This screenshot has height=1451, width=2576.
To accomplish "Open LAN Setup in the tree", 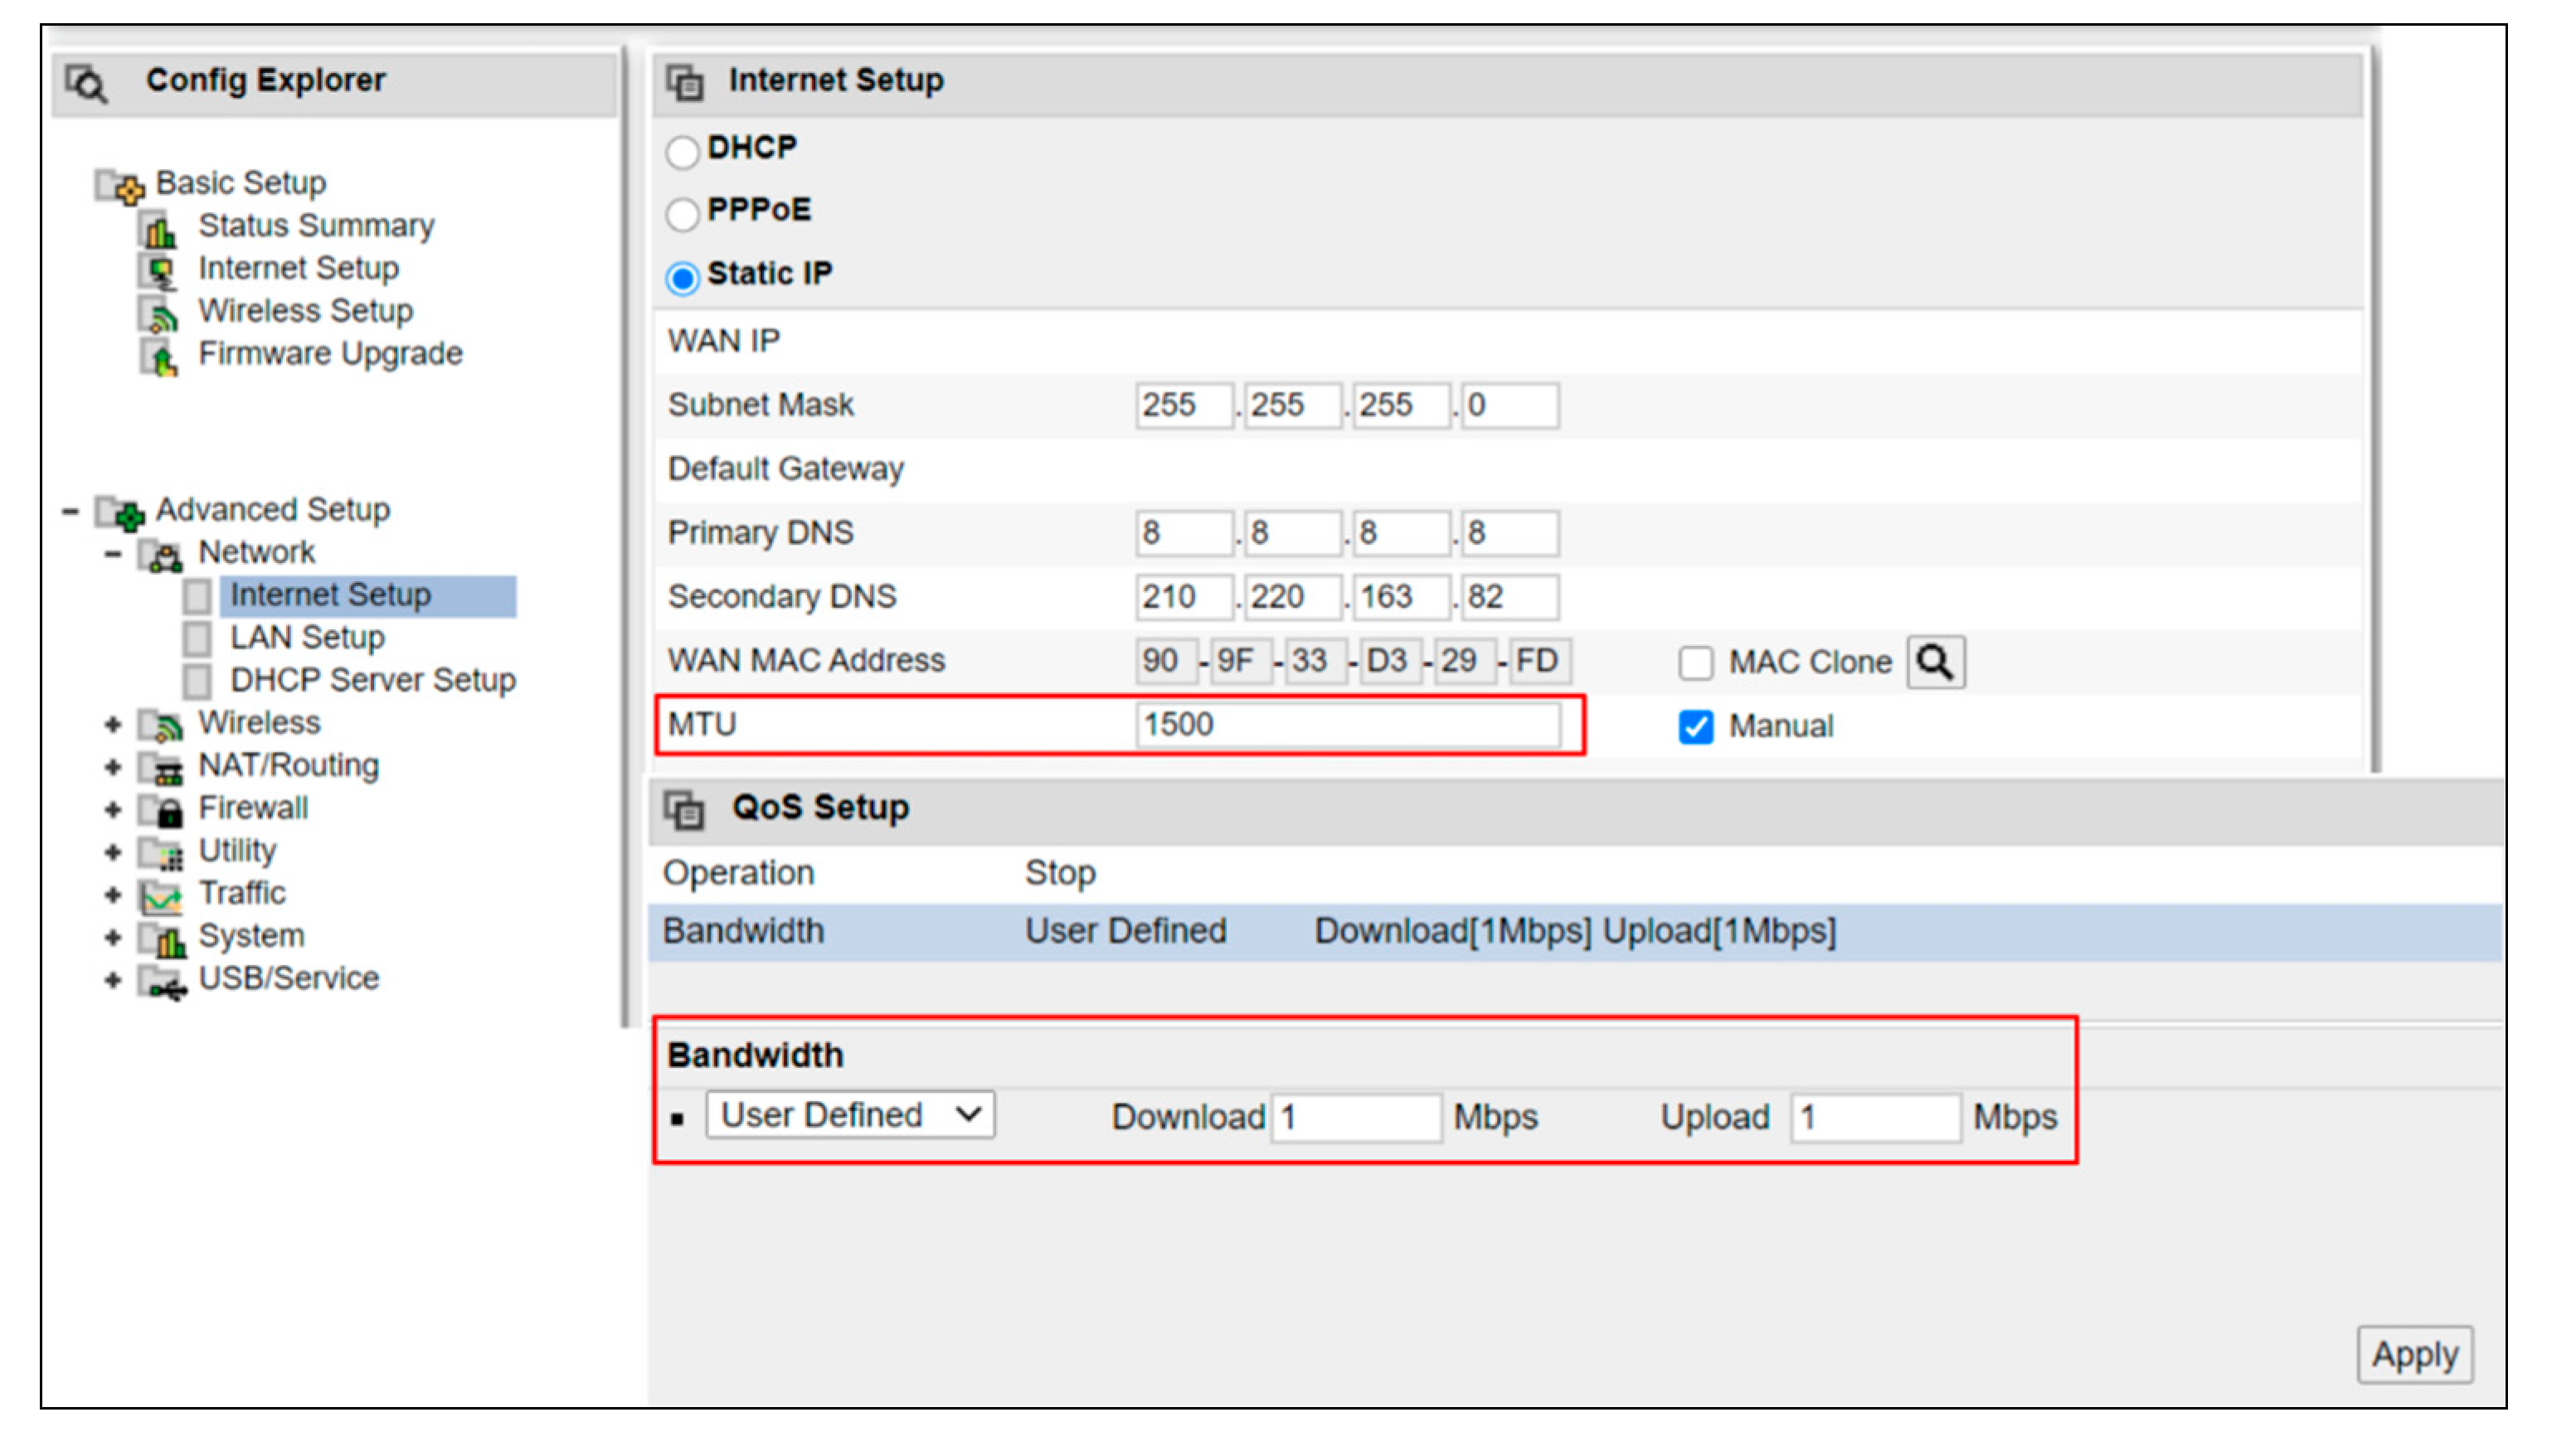I will click(306, 638).
